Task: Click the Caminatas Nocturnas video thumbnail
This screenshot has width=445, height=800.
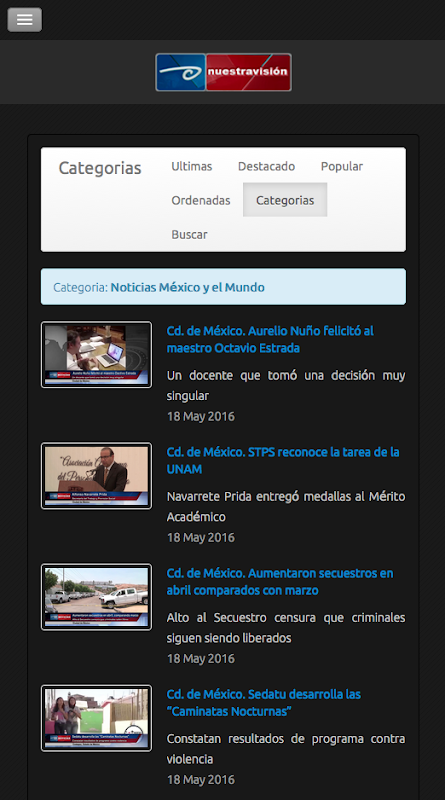Action: 96,718
